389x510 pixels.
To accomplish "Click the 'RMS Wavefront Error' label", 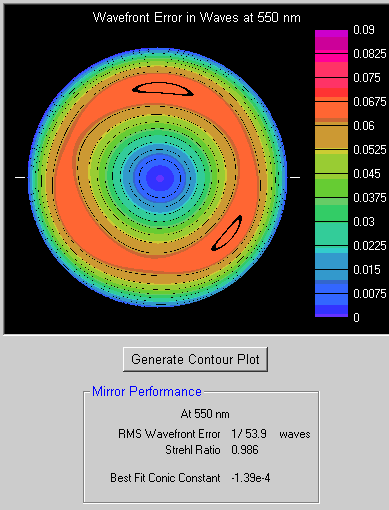I will (169, 434).
